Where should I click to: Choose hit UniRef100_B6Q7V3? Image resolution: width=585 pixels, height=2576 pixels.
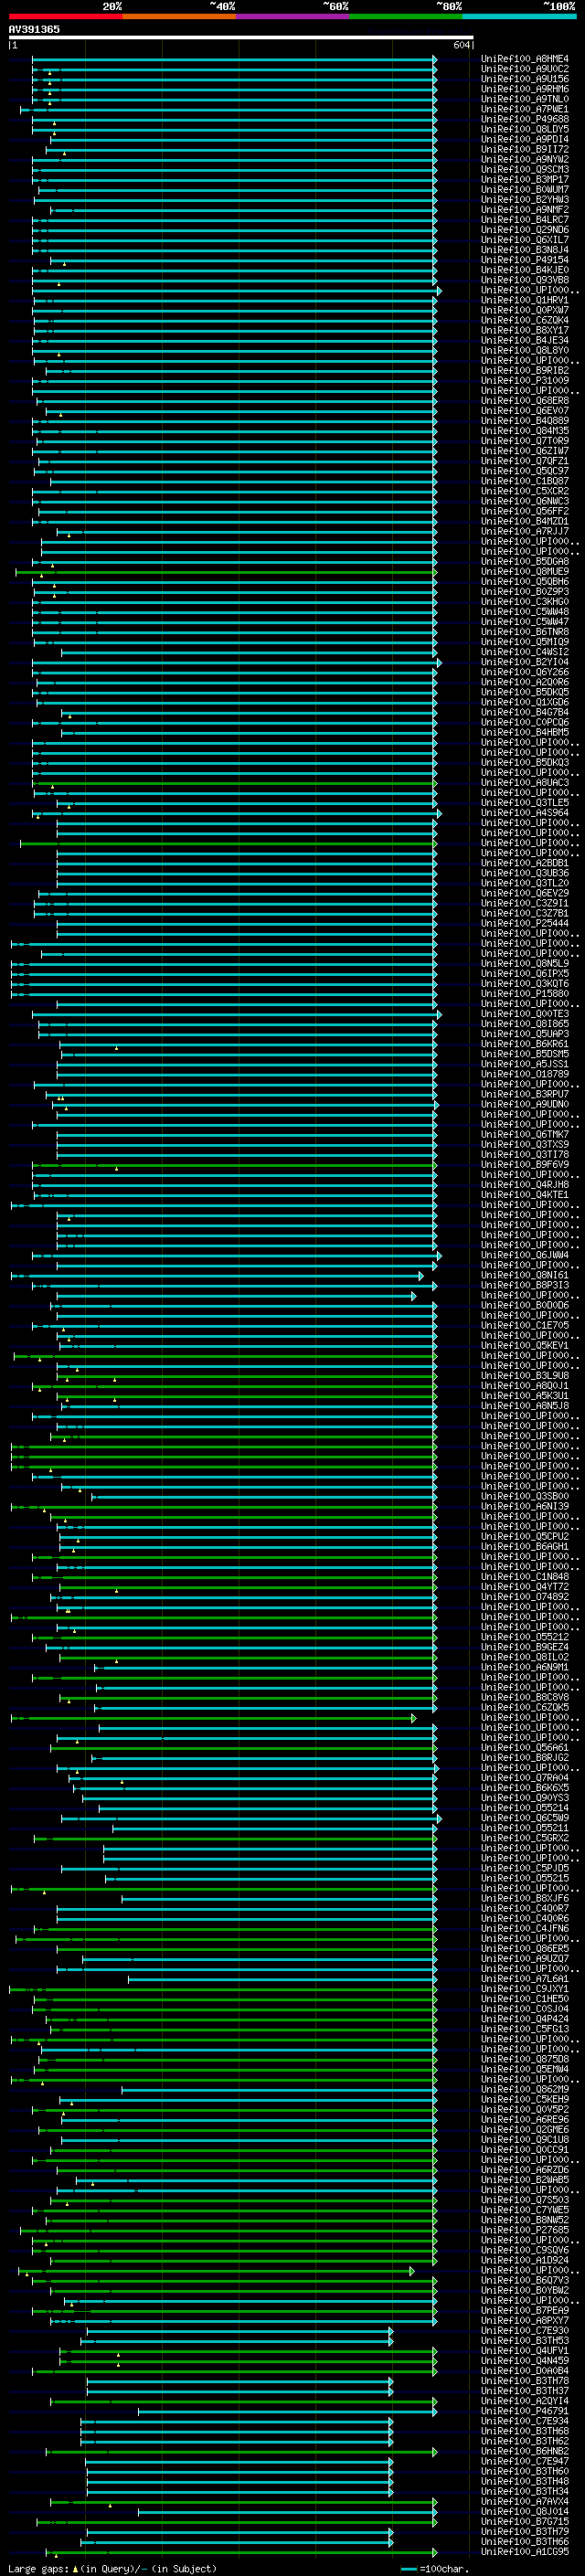point(525,2280)
